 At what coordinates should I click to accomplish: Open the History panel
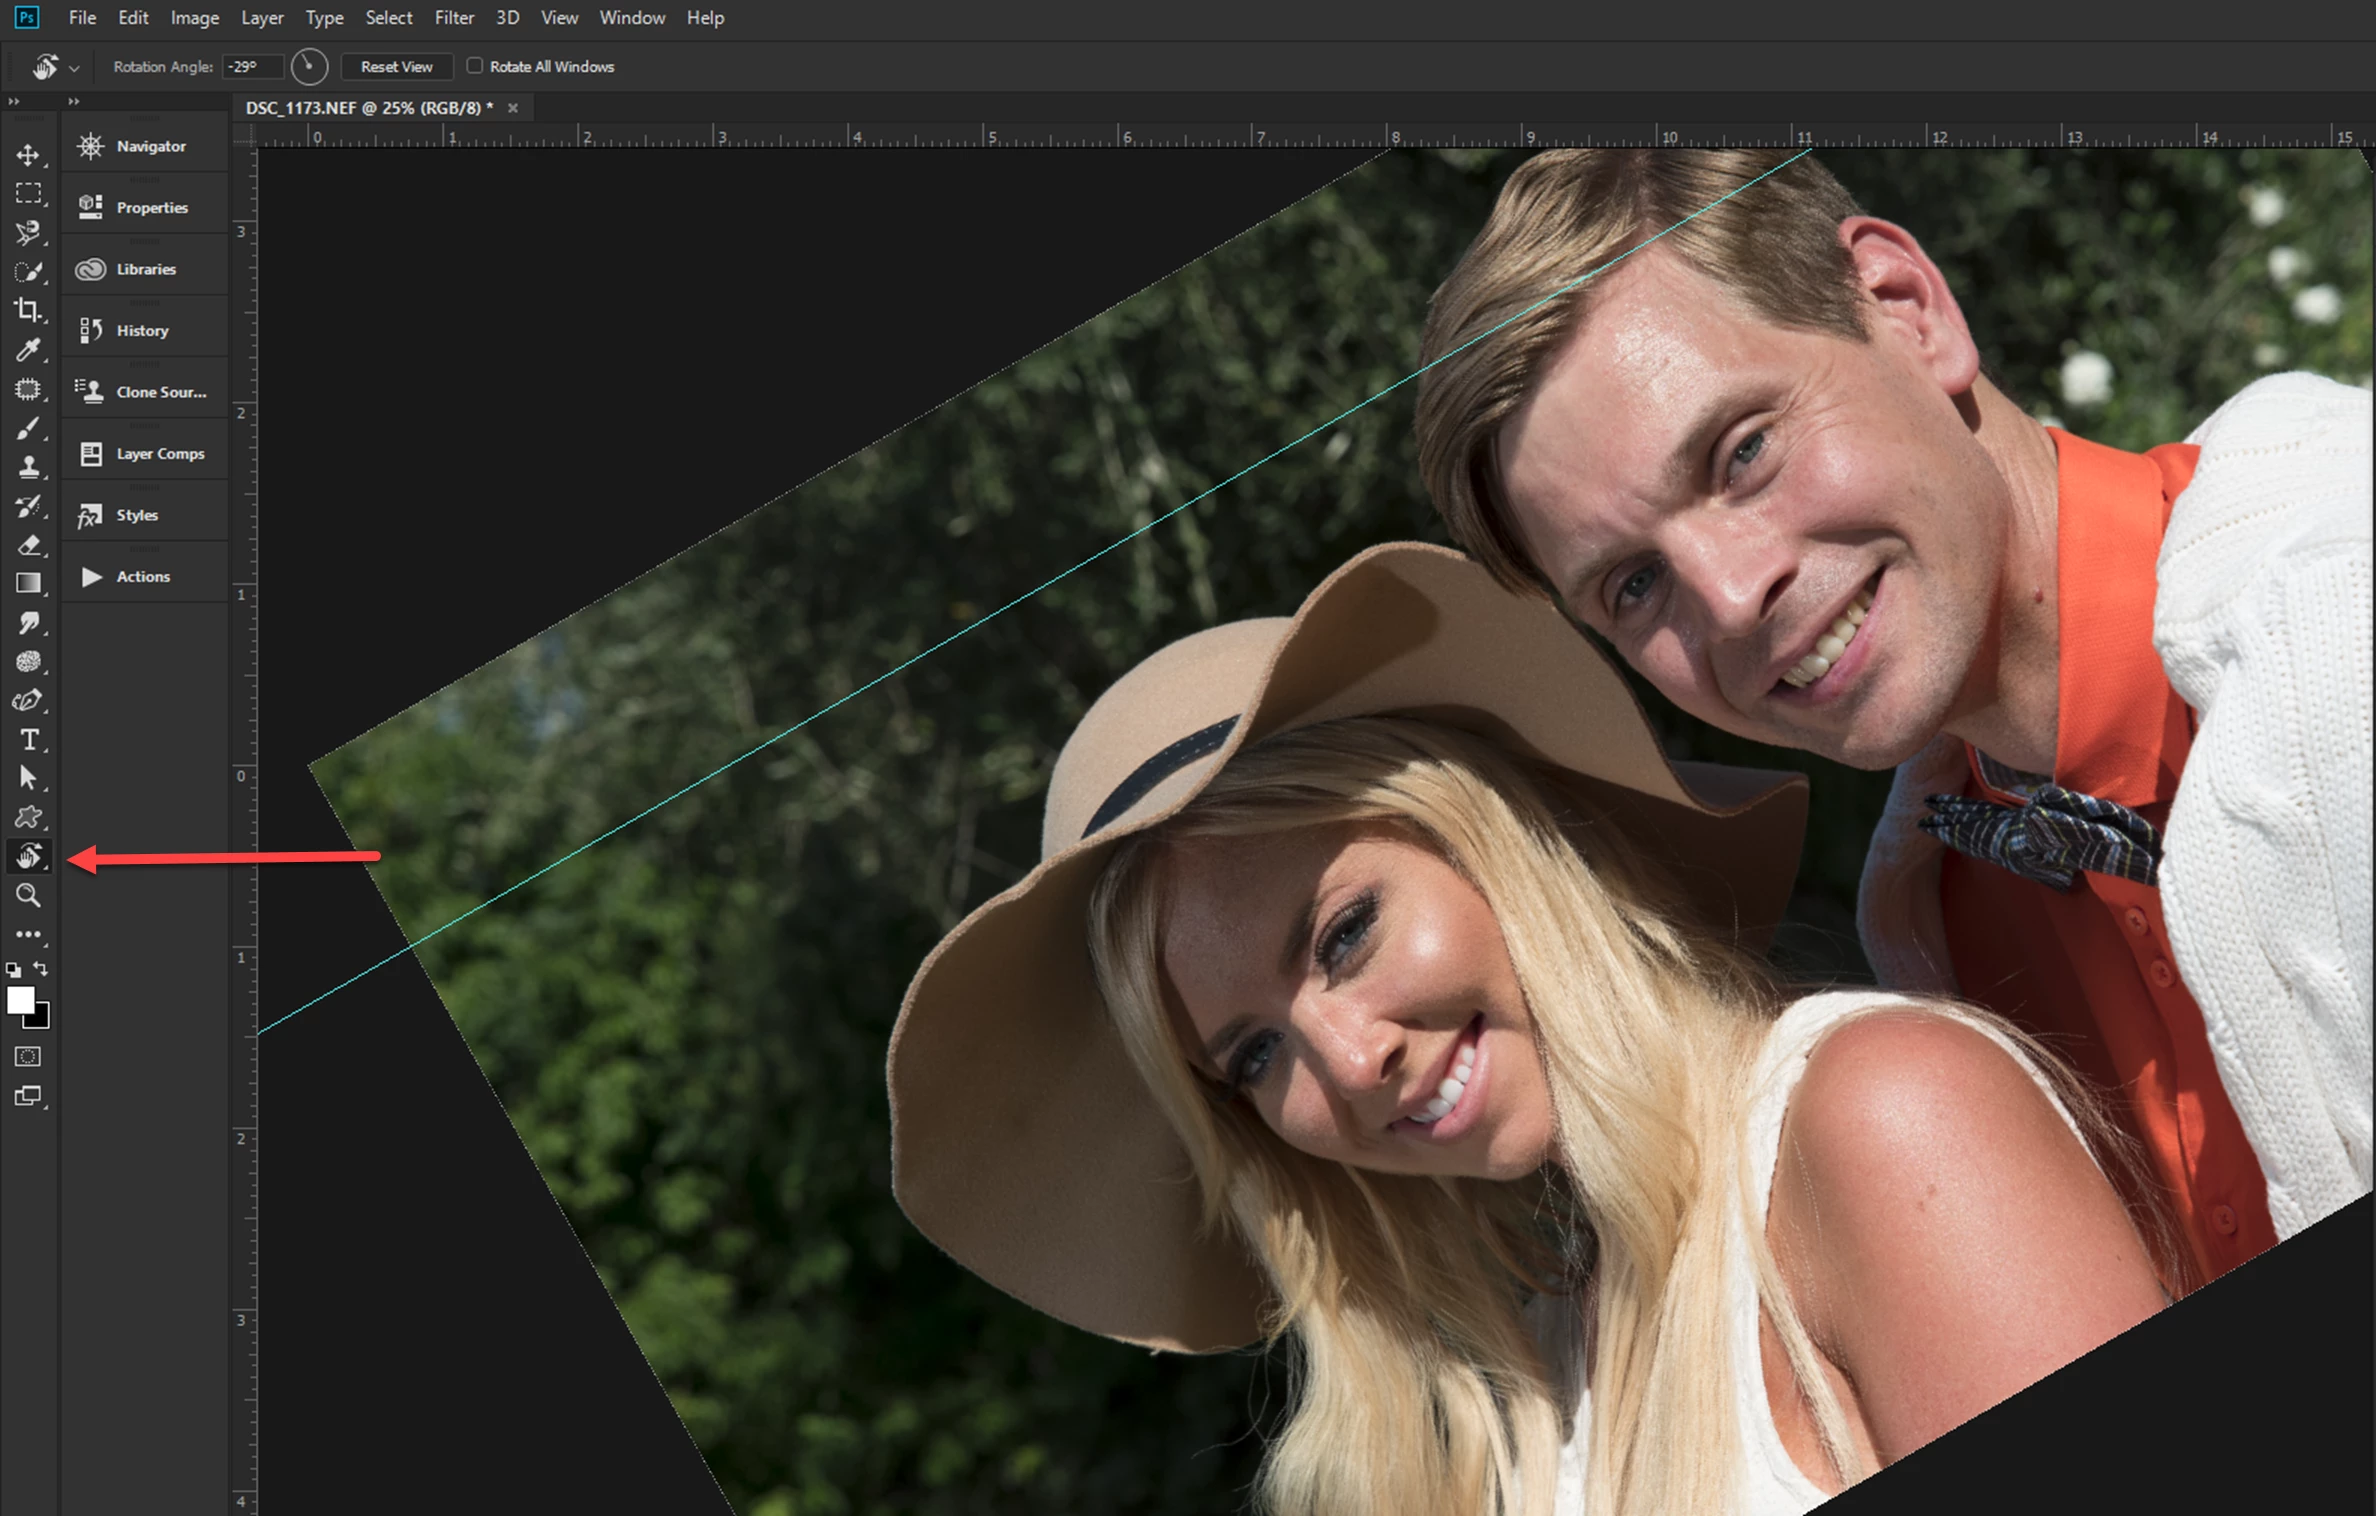[x=142, y=331]
